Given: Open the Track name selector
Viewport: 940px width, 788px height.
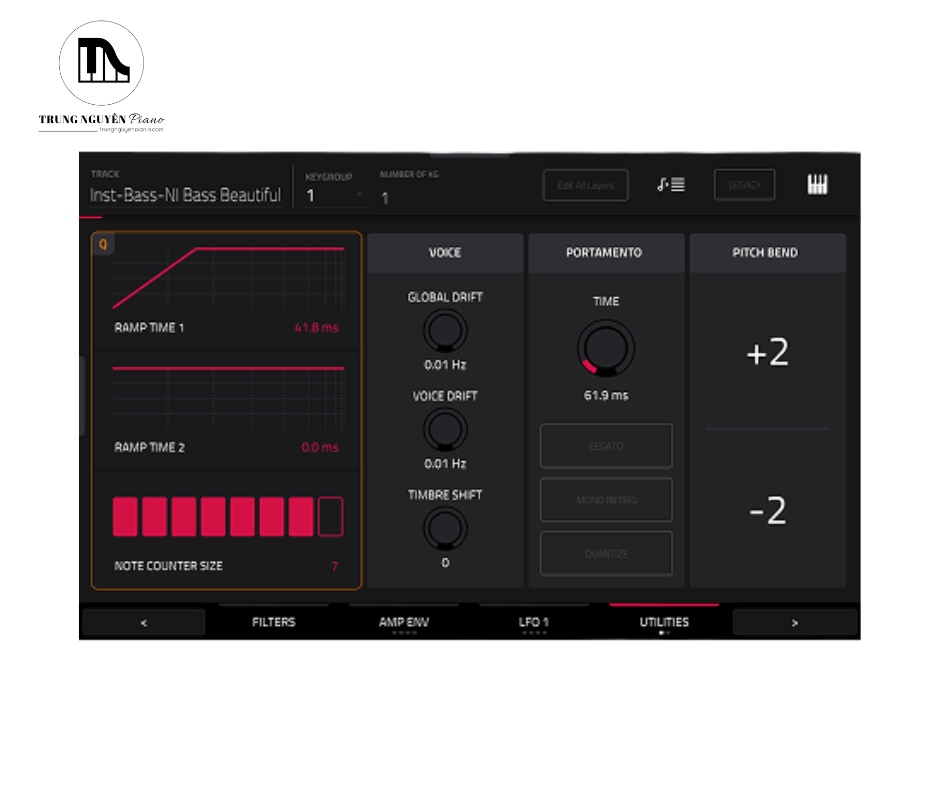Looking at the screenshot, I should pos(185,195).
